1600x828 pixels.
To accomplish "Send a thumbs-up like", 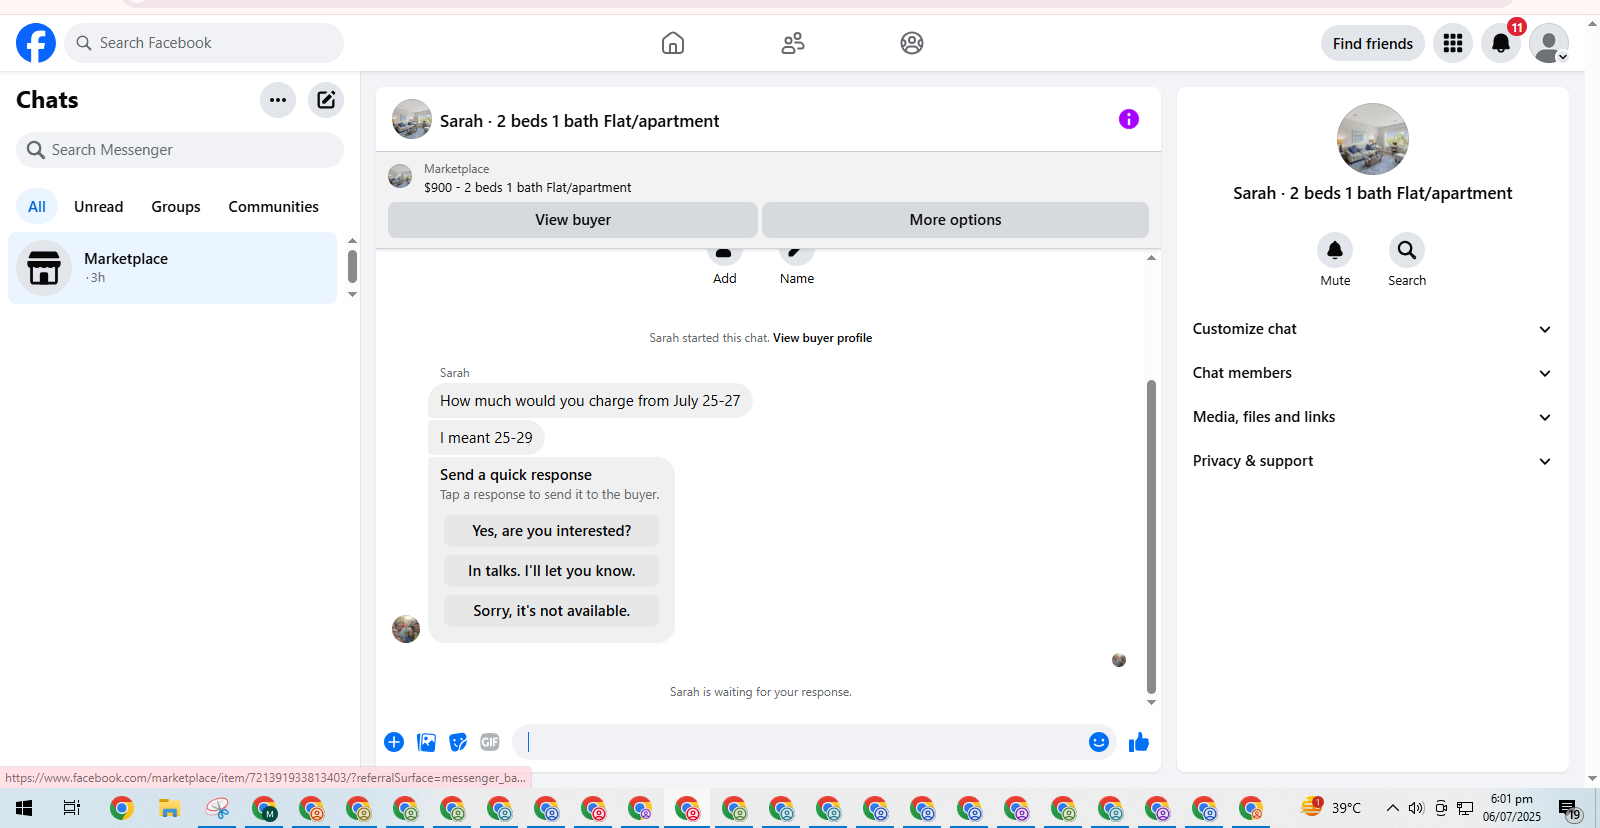I will pyautogui.click(x=1139, y=742).
